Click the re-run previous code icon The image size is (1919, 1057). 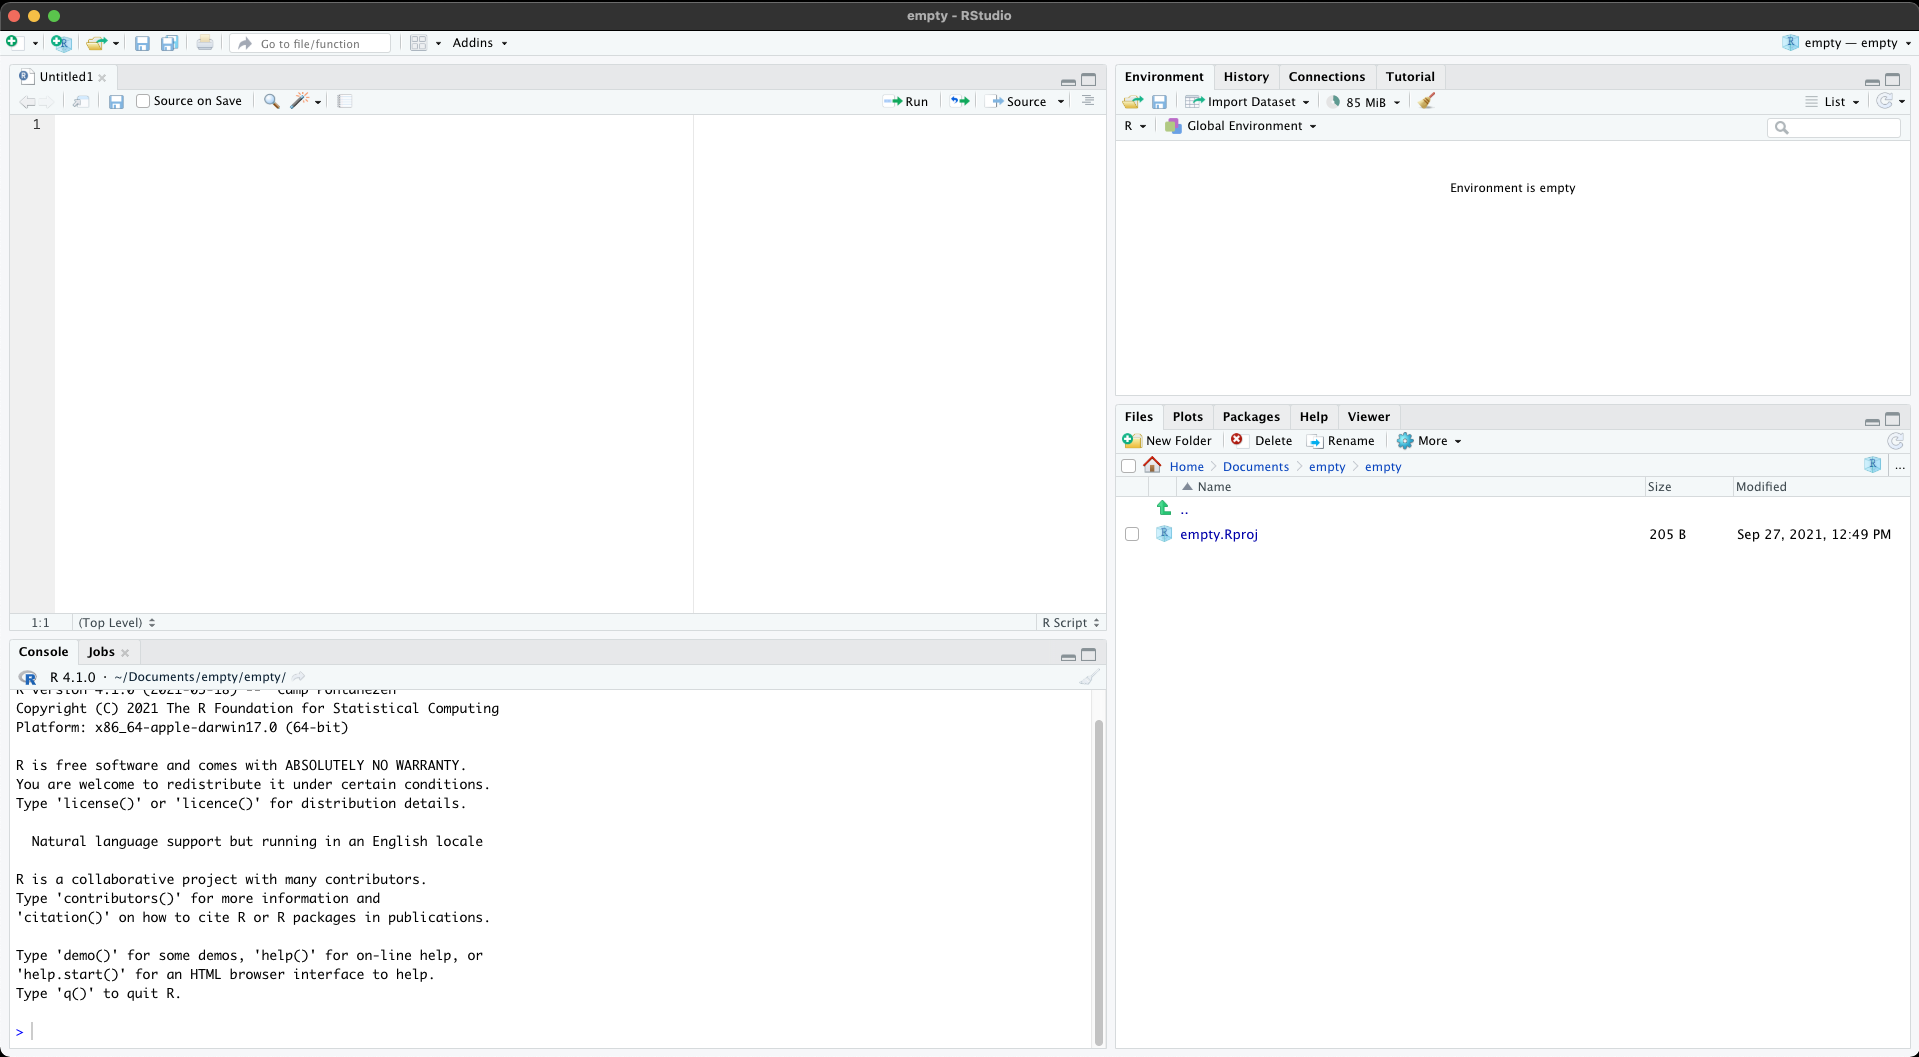pyautogui.click(x=960, y=101)
